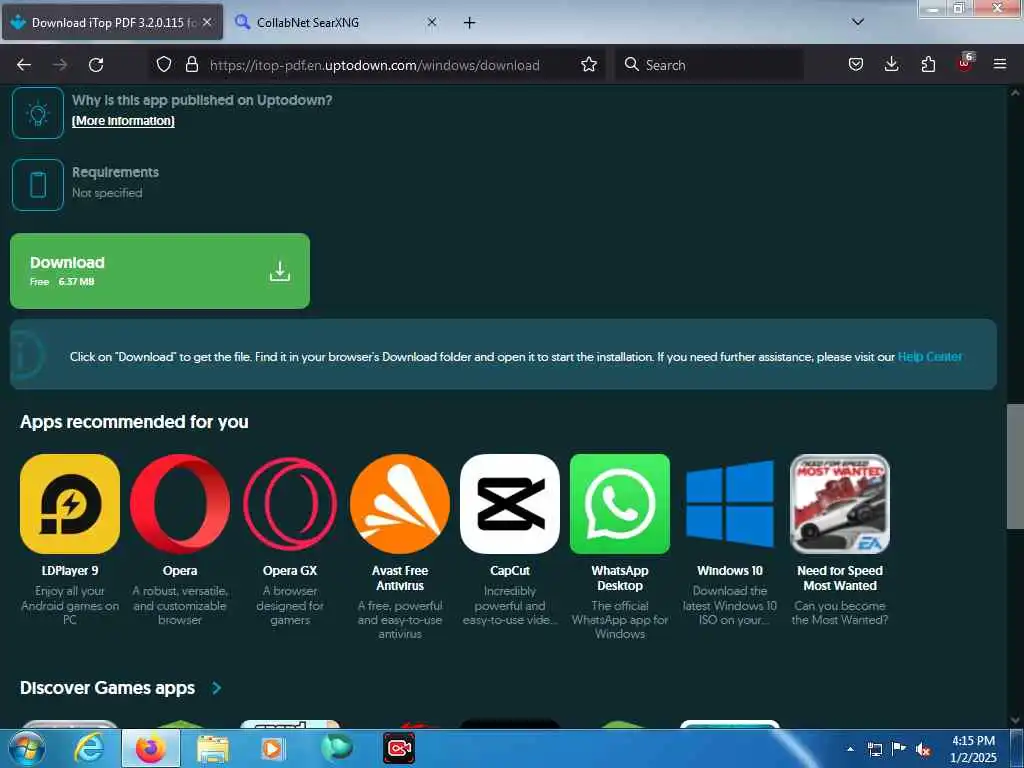This screenshot has height=768, width=1024.
Task: Click the lightbulb info icon
Action: [38, 113]
